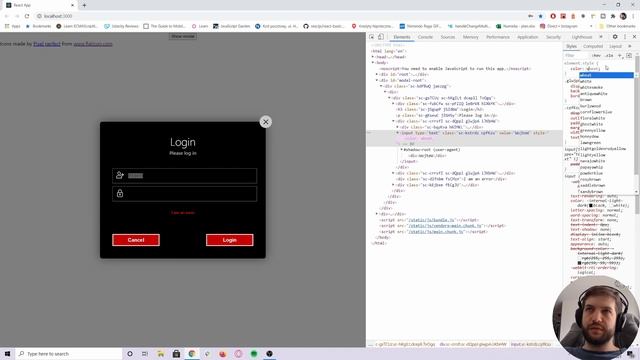Image resolution: width=640 pixels, height=360 pixels.
Task: Select the Styles pane tab
Action: point(571,47)
